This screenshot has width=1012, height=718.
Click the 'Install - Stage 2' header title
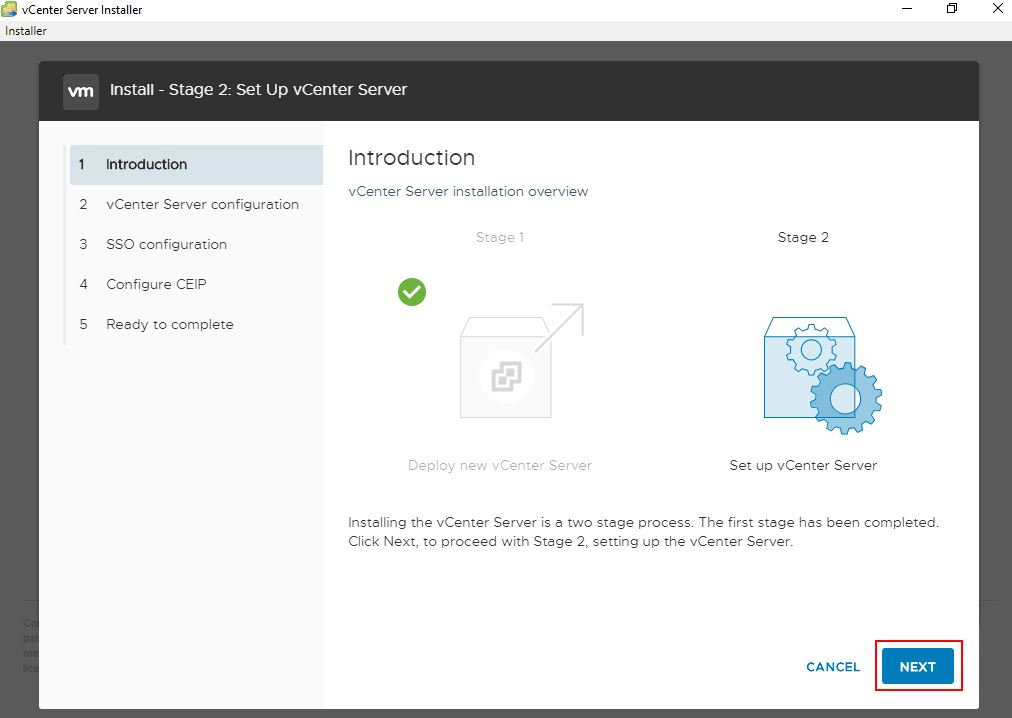pyautogui.click(x=258, y=90)
